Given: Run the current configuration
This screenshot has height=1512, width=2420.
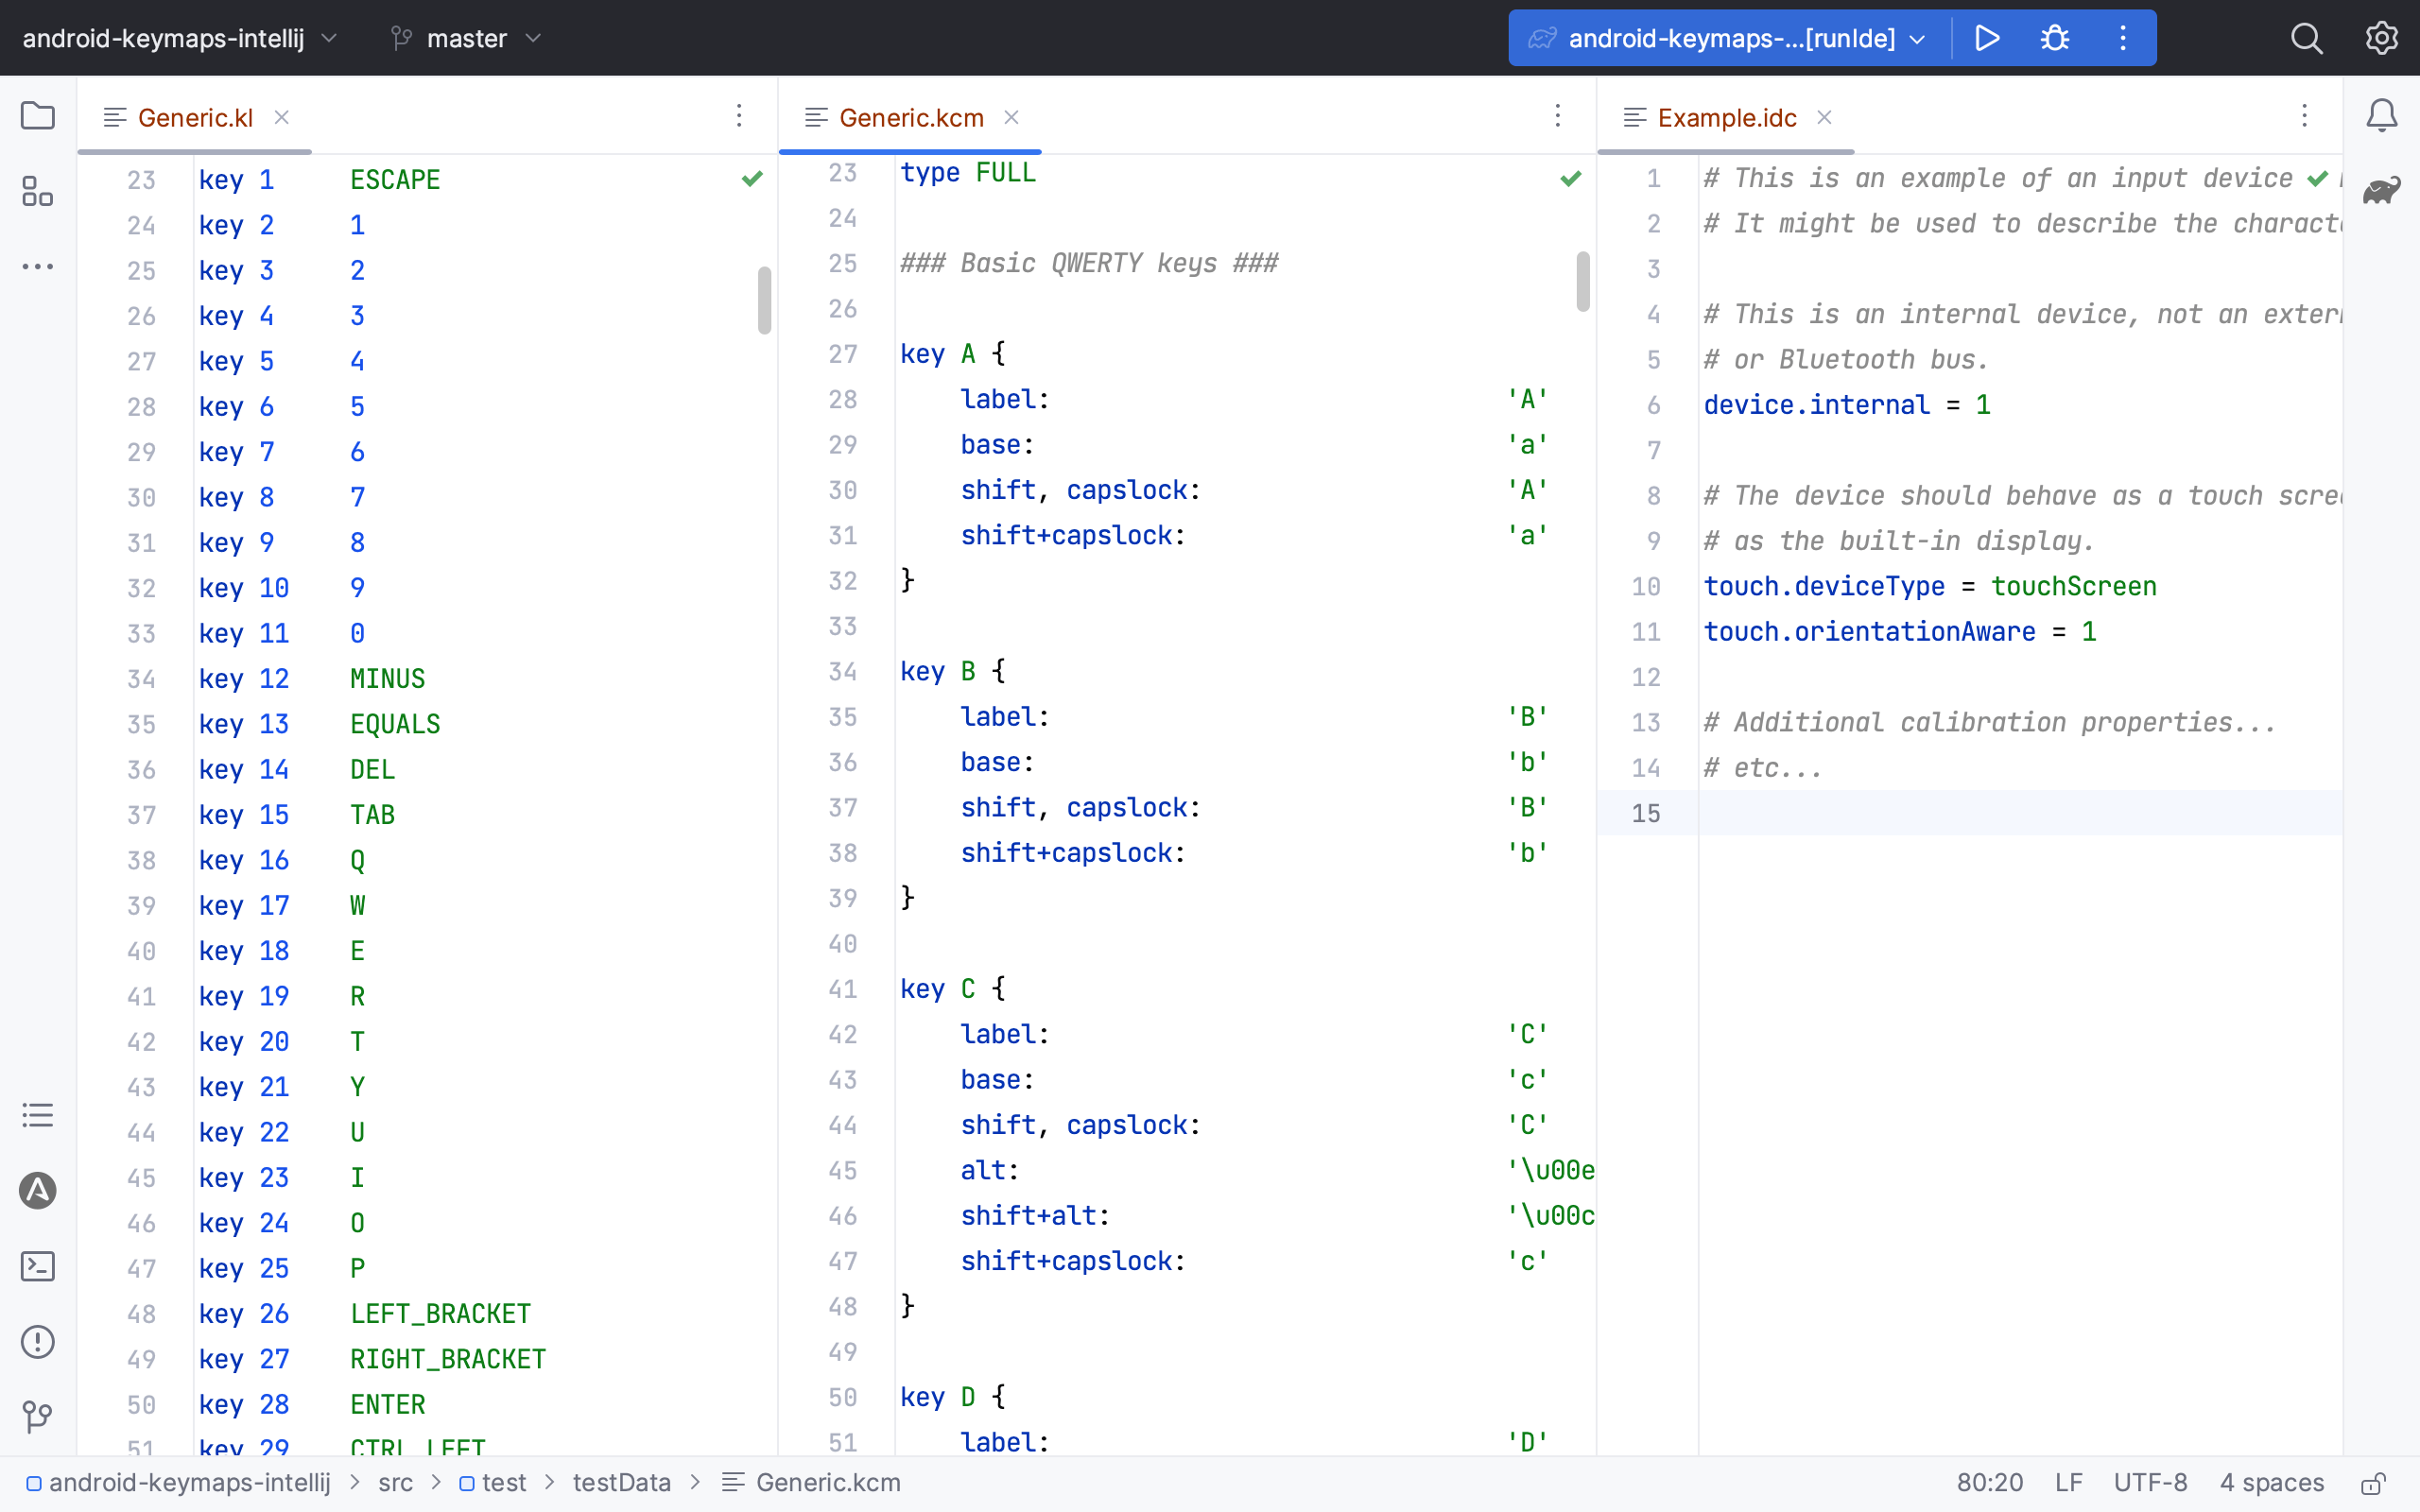Looking at the screenshot, I should click(x=1988, y=37).
